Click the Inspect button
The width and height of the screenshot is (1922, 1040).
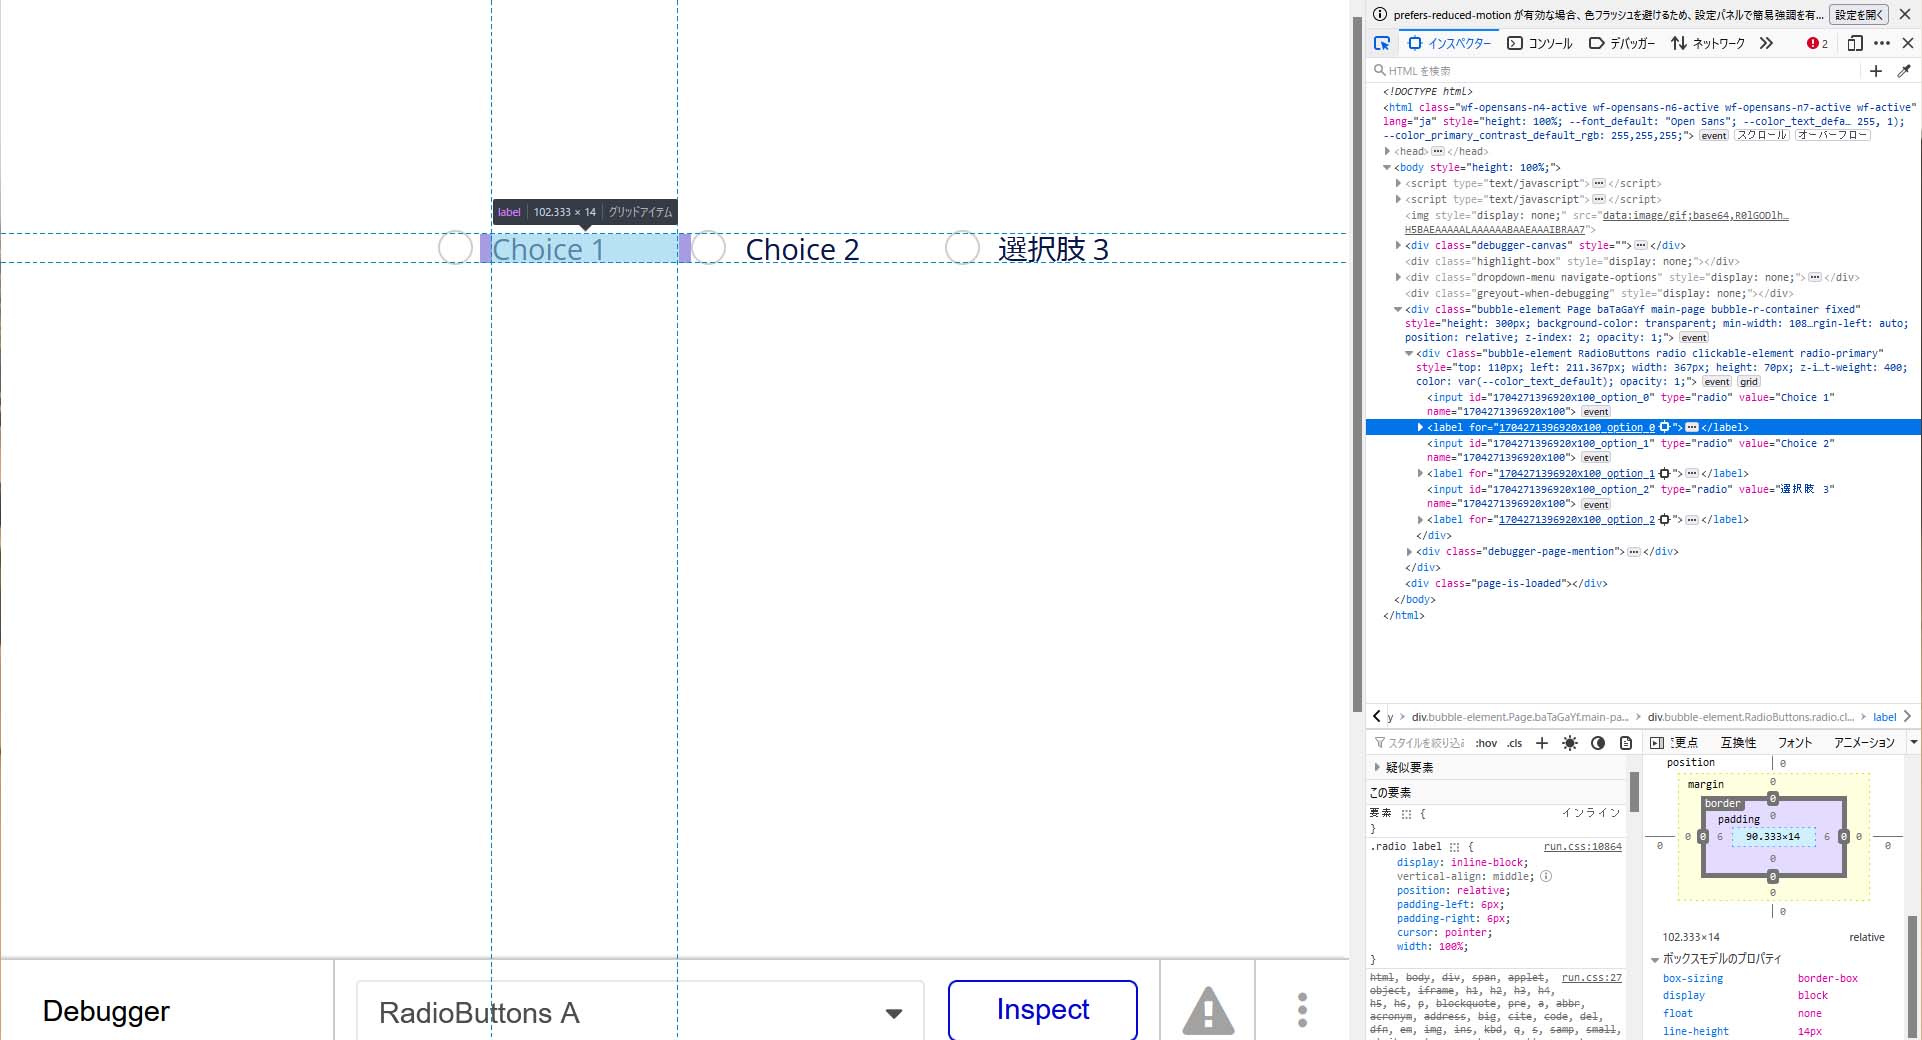click(x=1043, y=1010)
